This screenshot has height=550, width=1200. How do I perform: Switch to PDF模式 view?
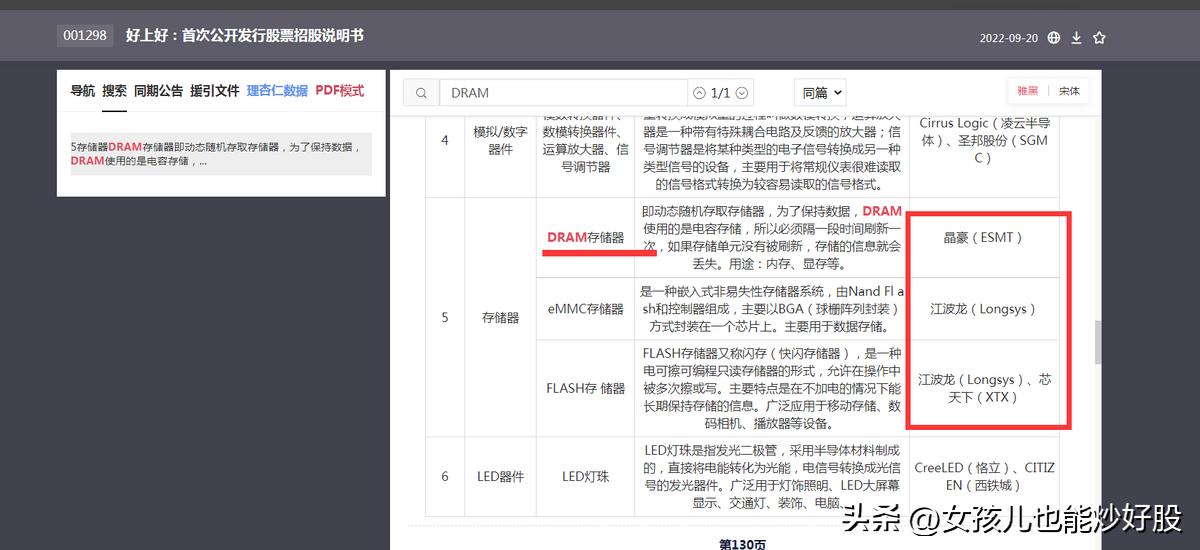[x=340, y=90]
